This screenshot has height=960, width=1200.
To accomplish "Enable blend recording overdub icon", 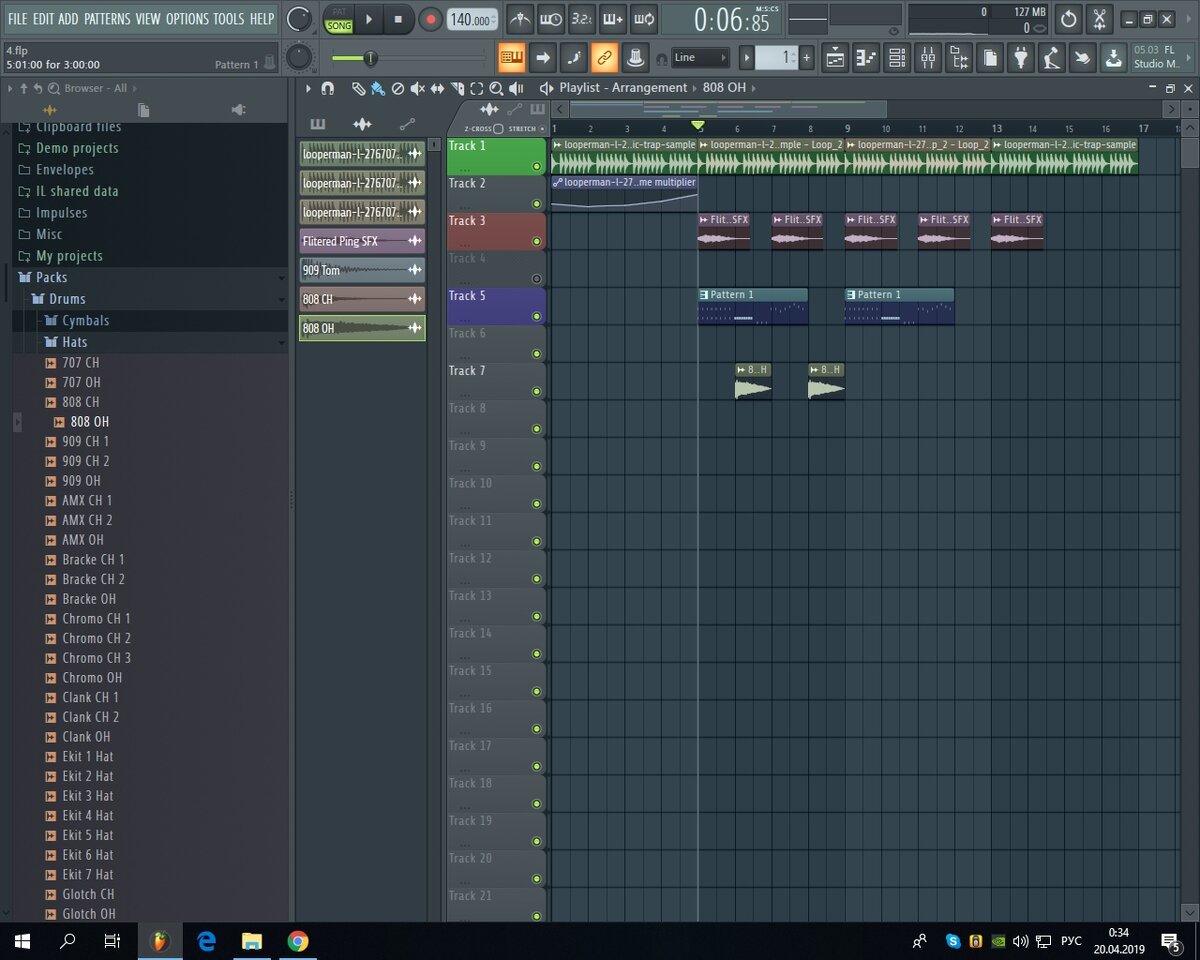I will pos(613,18).
